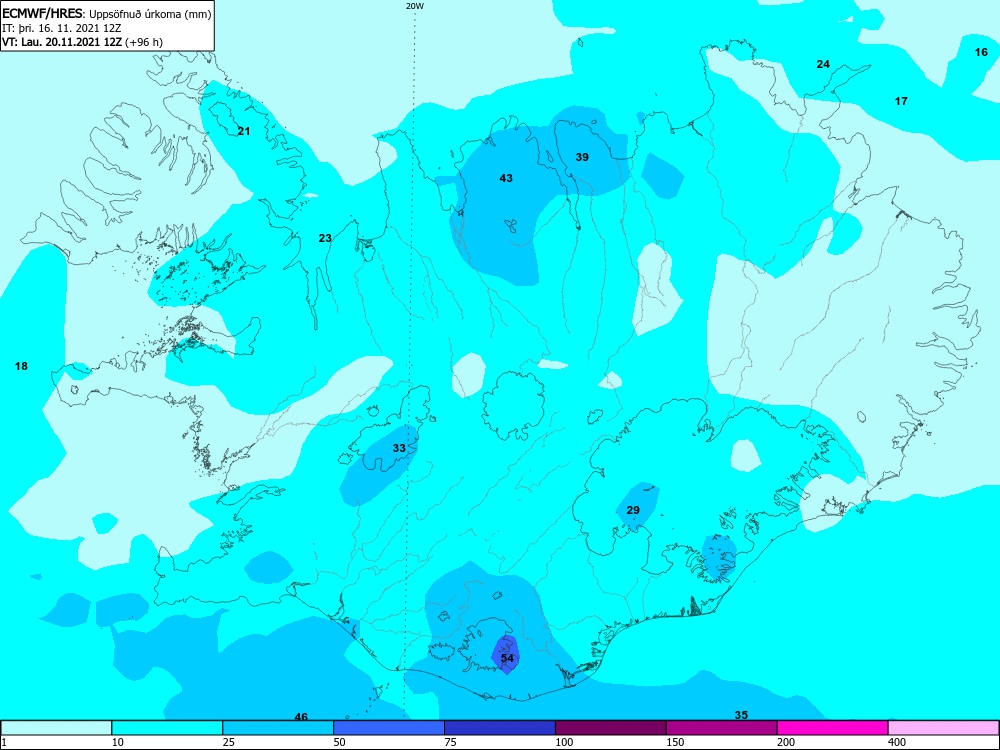The image size is (1000, 750).
Task: Click the precipitation value 35
Action: click(x=740, y=715)
